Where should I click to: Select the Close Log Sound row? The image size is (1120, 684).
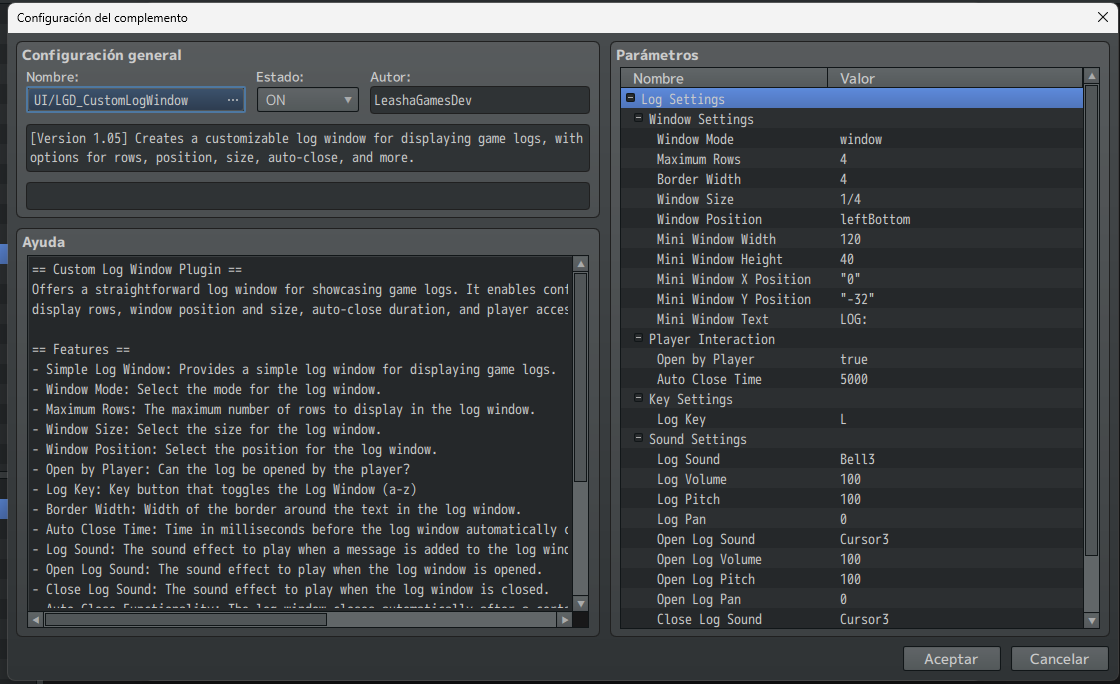852,619
